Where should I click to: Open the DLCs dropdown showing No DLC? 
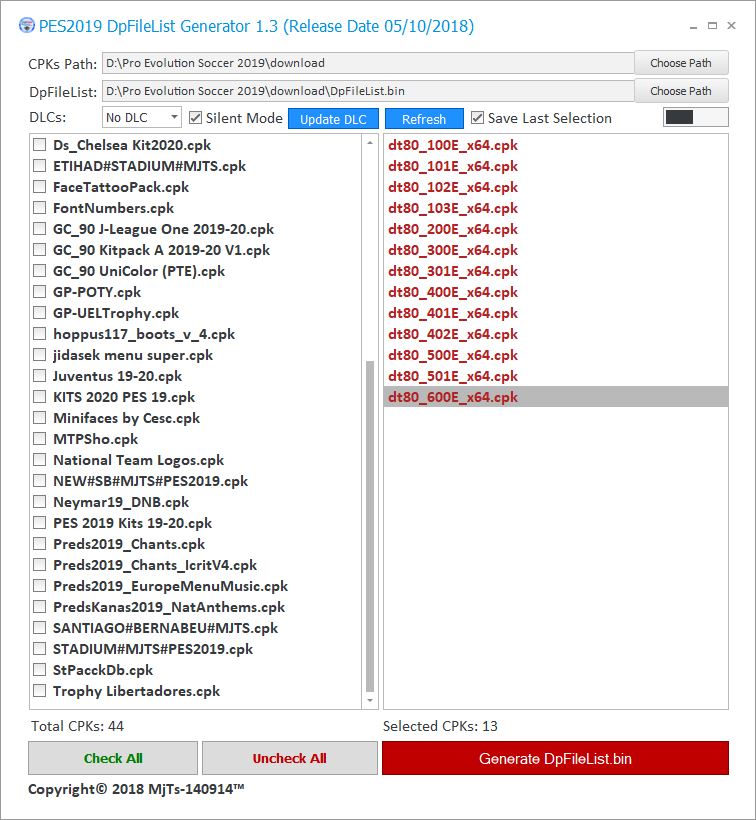[x=142, y=118]
